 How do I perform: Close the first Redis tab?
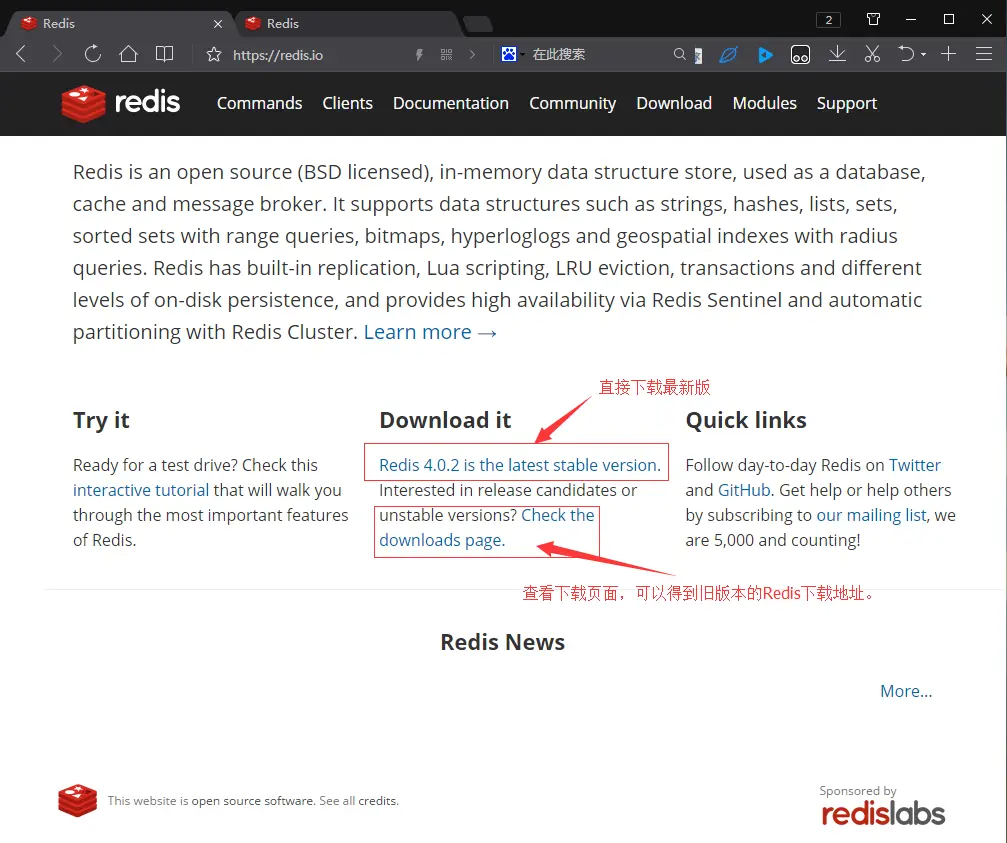[218, 24]
